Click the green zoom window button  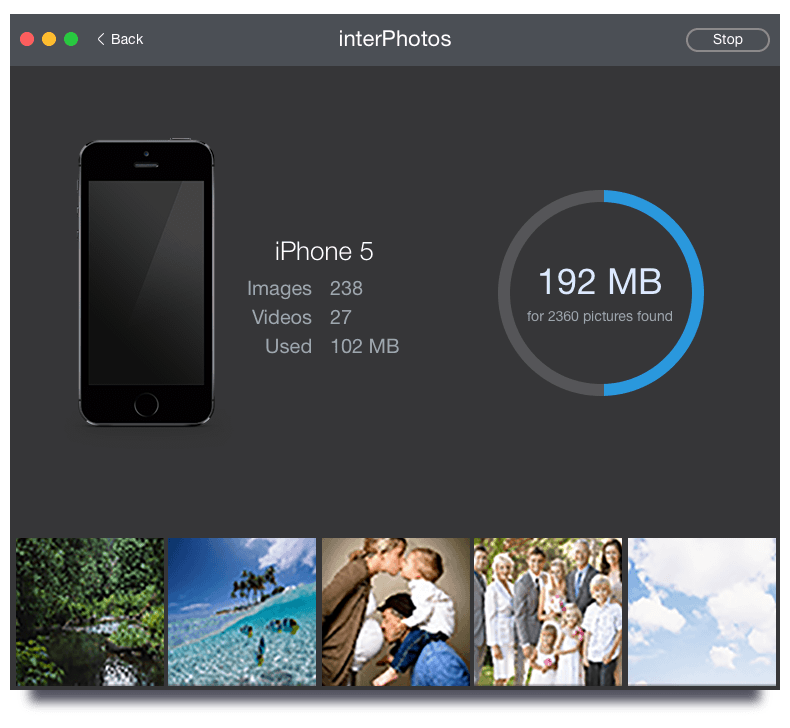pos(71,39)
